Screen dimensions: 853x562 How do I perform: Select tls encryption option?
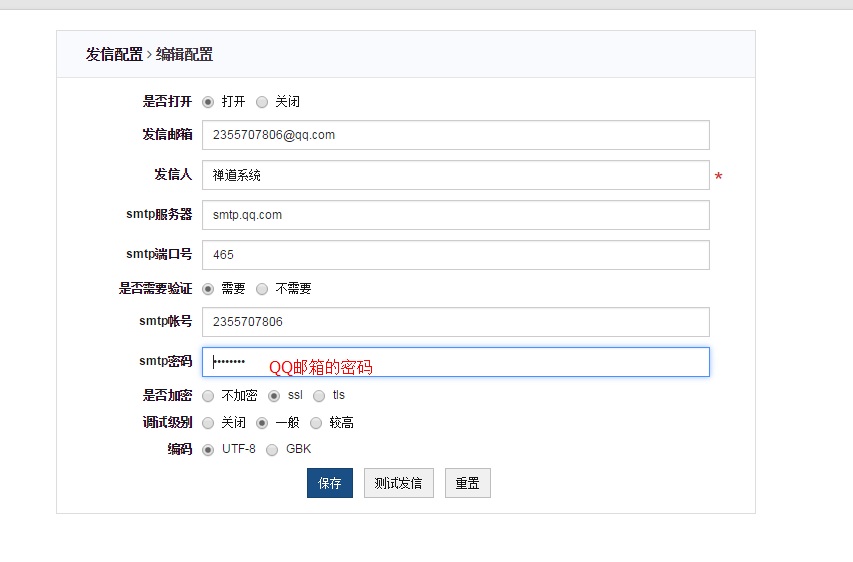[x=319, y=396]
